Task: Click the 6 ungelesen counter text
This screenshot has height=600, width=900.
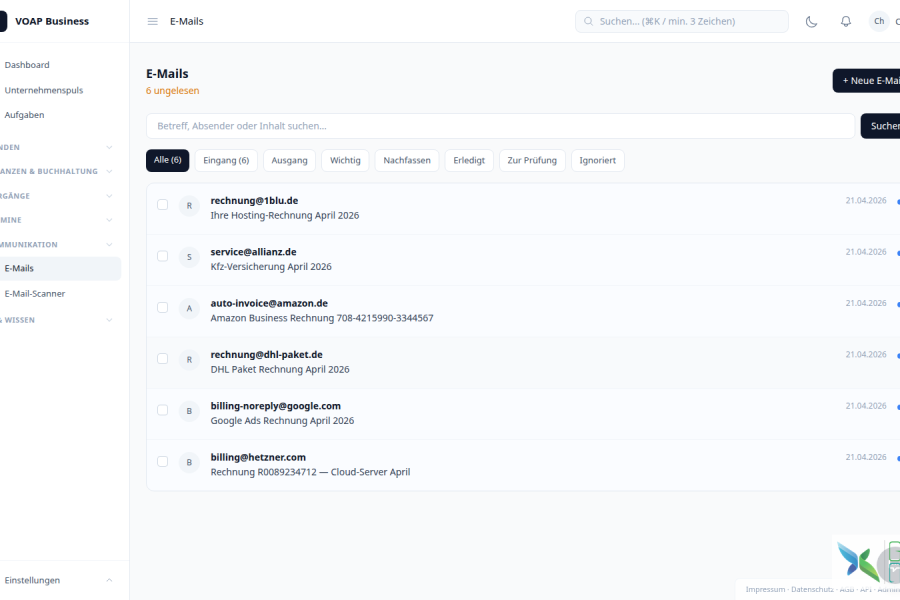Action: [173, 91]
